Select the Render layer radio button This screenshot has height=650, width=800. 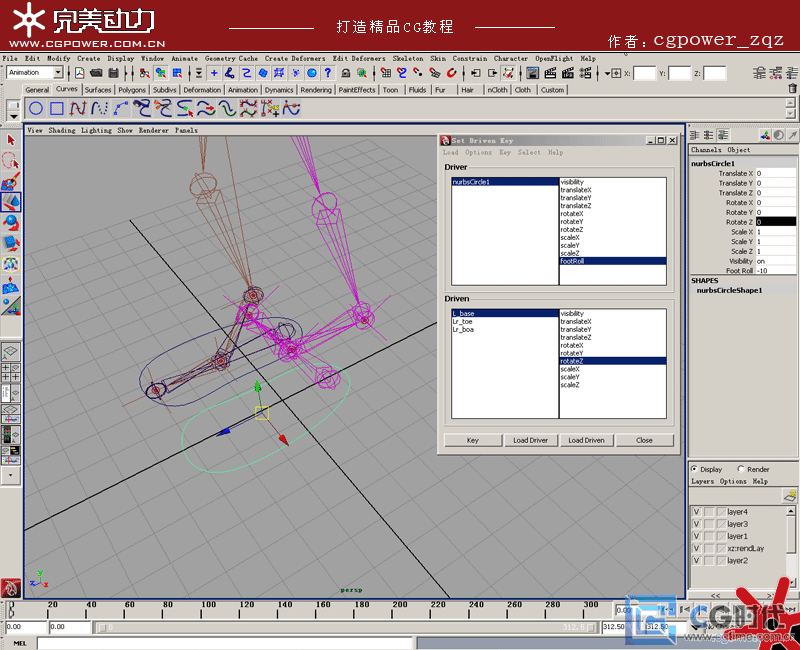point(741,469)
